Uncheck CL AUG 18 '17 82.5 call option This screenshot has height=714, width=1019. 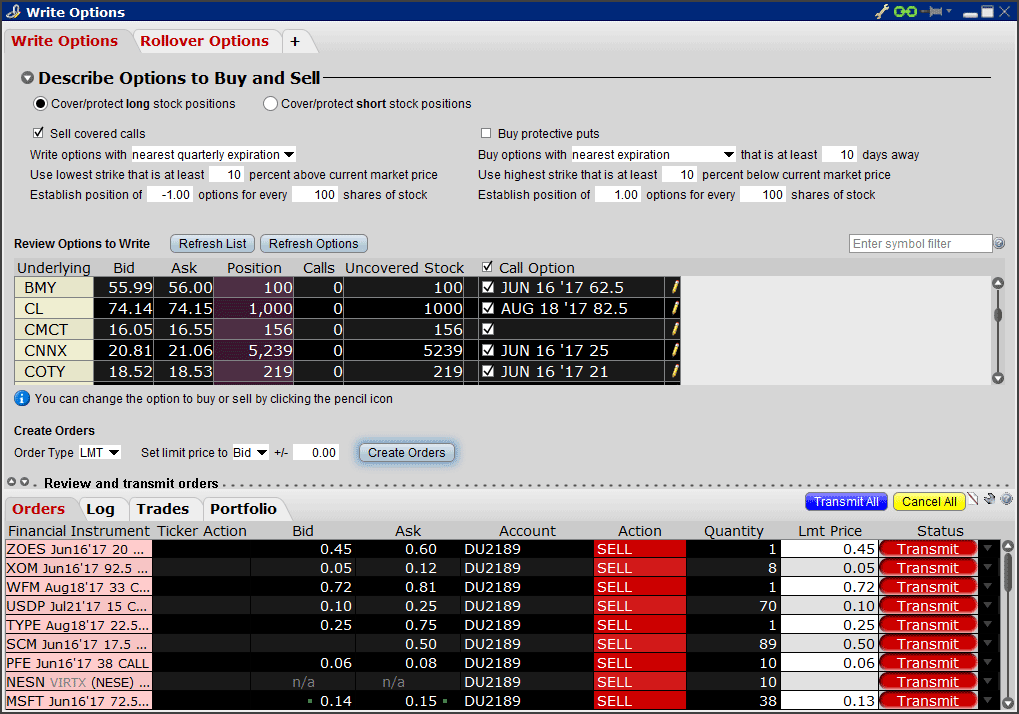pyautogui.click(x=488, y=308)
